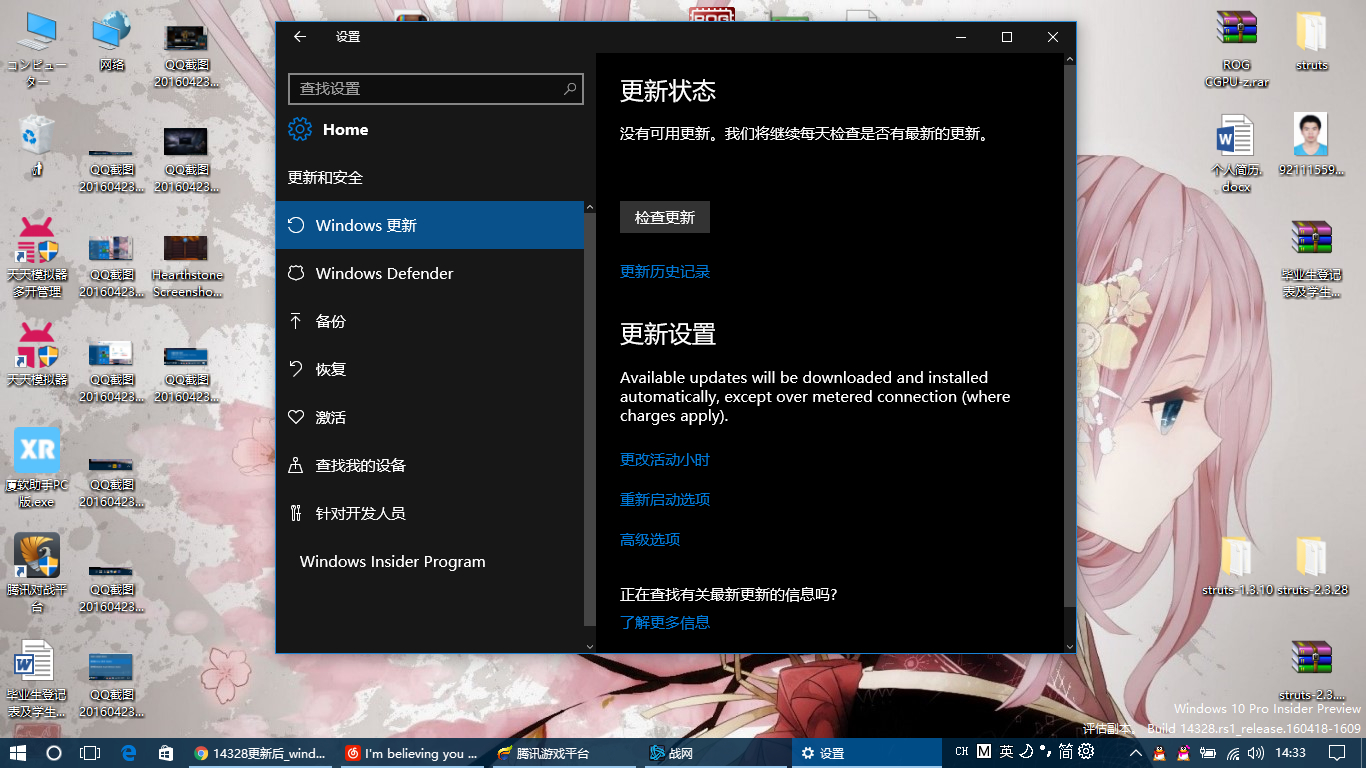This screenshot has width=1366, height=768.
Task: Open Cortana from the taskbar
Action: (x=54, y=753)
